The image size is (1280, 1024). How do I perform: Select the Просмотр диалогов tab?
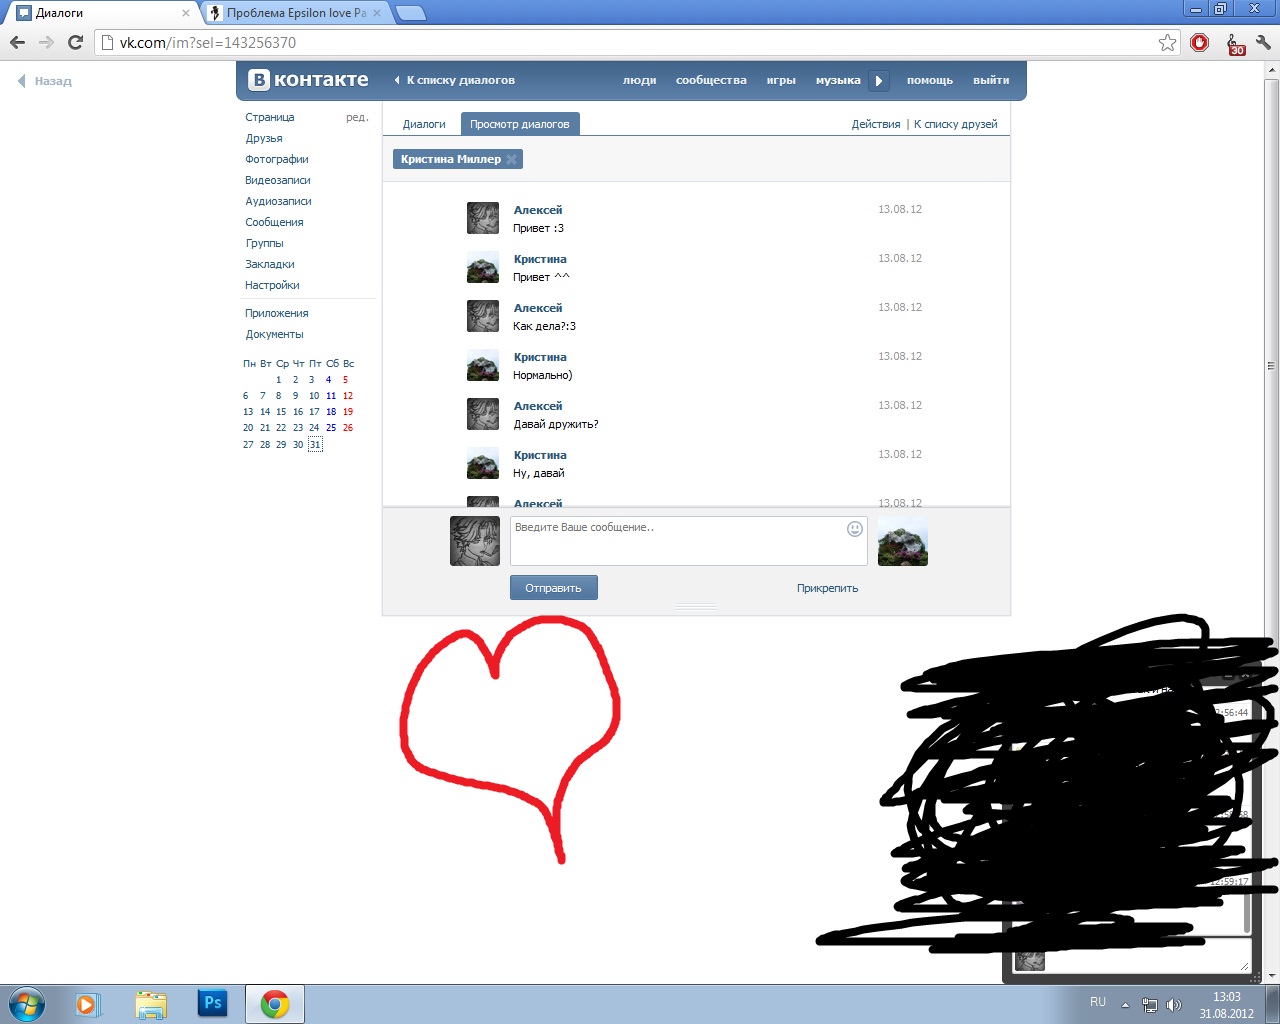[x=520, y=124]
